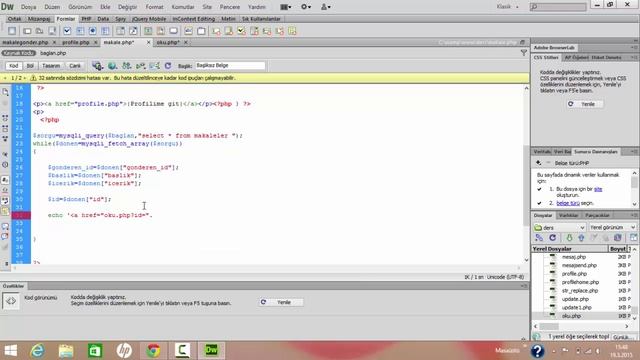This screenshot has height=360, width=640.
Task: Insert Spry Validation Password
Action: click(267, 31)
